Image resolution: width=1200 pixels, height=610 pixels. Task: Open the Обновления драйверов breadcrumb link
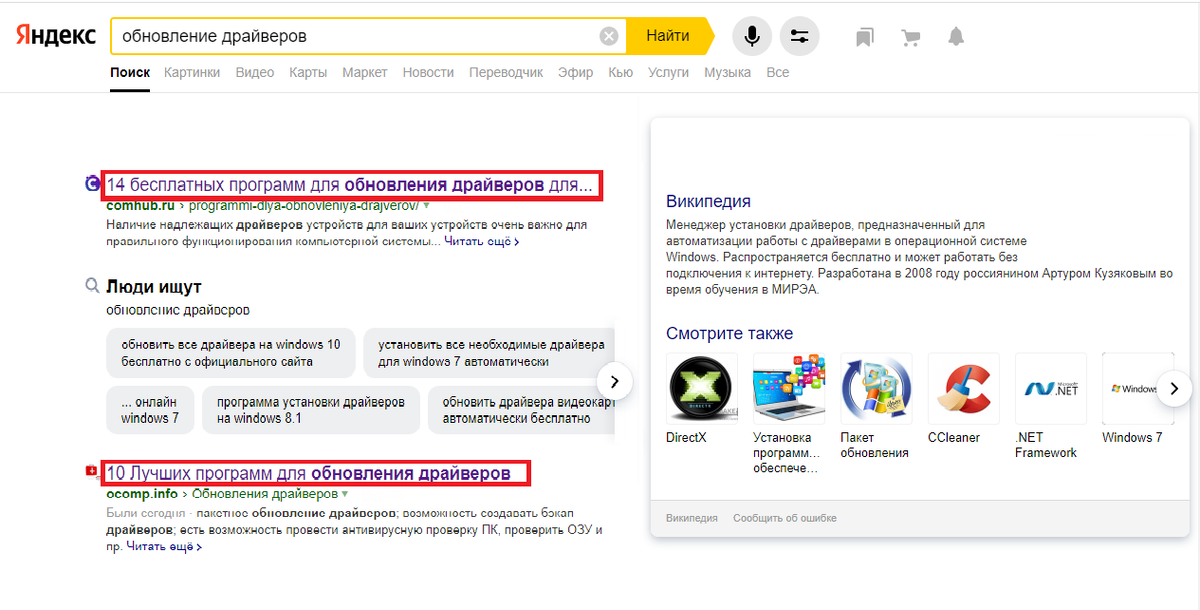(265, 494)
